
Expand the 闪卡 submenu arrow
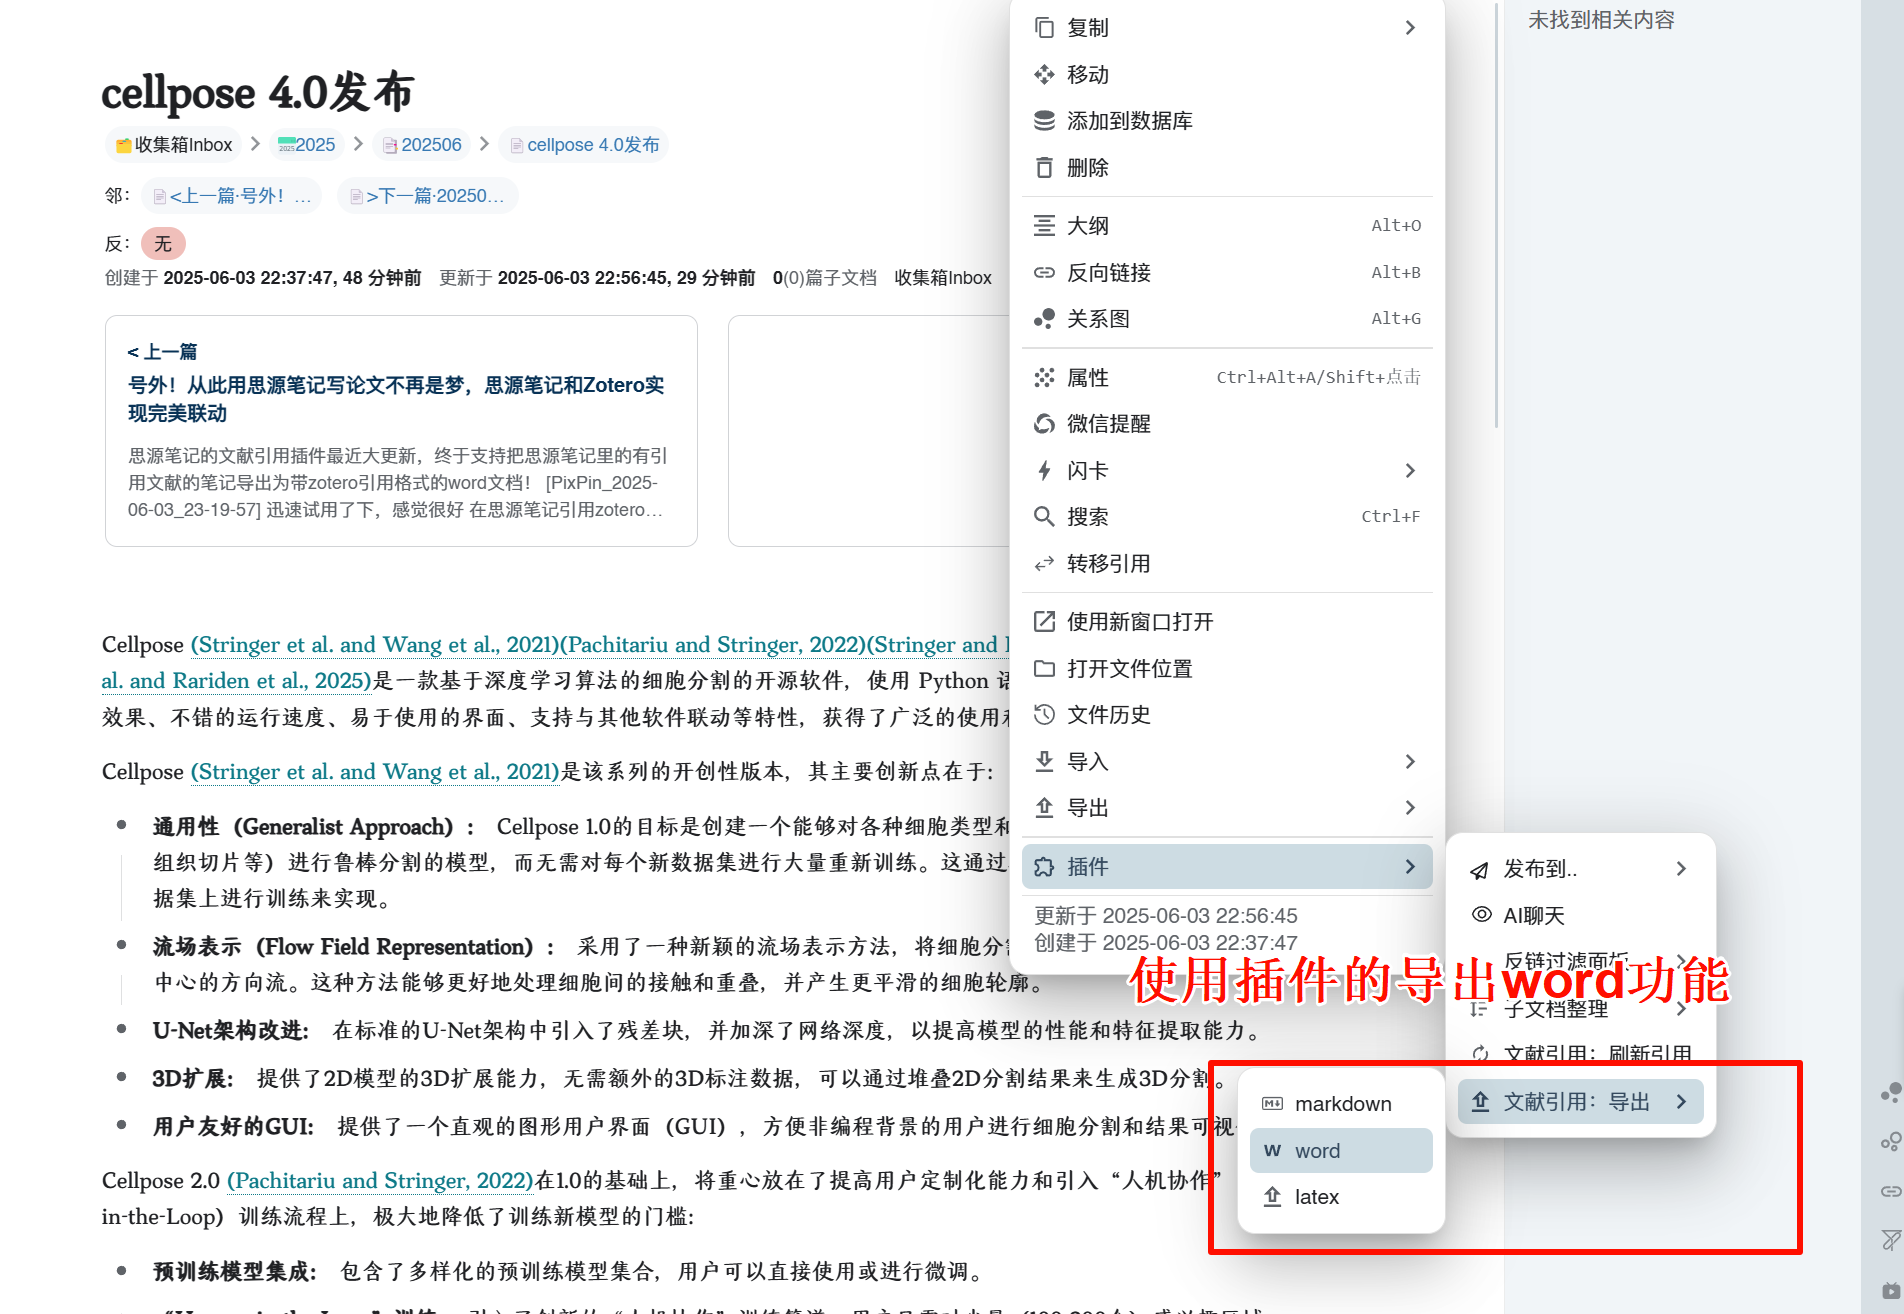click(1410, 471)
